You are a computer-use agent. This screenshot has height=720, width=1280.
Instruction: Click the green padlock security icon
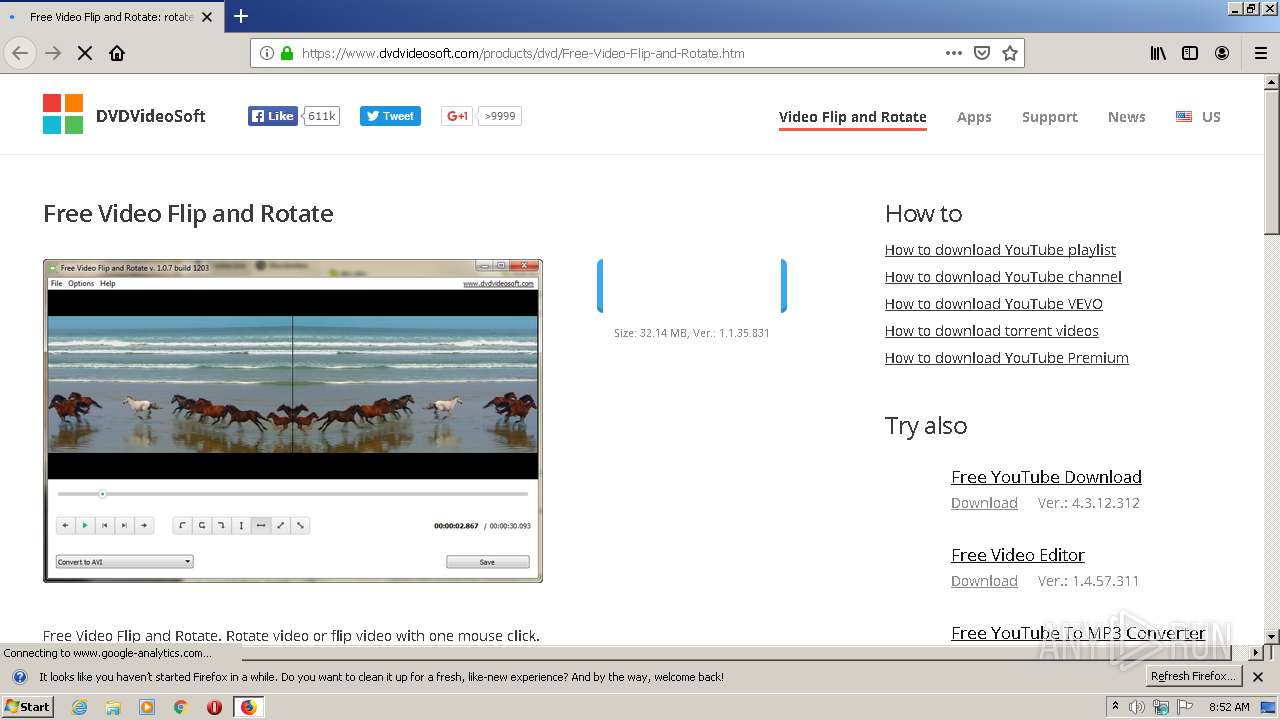click(x=287, y=53)
